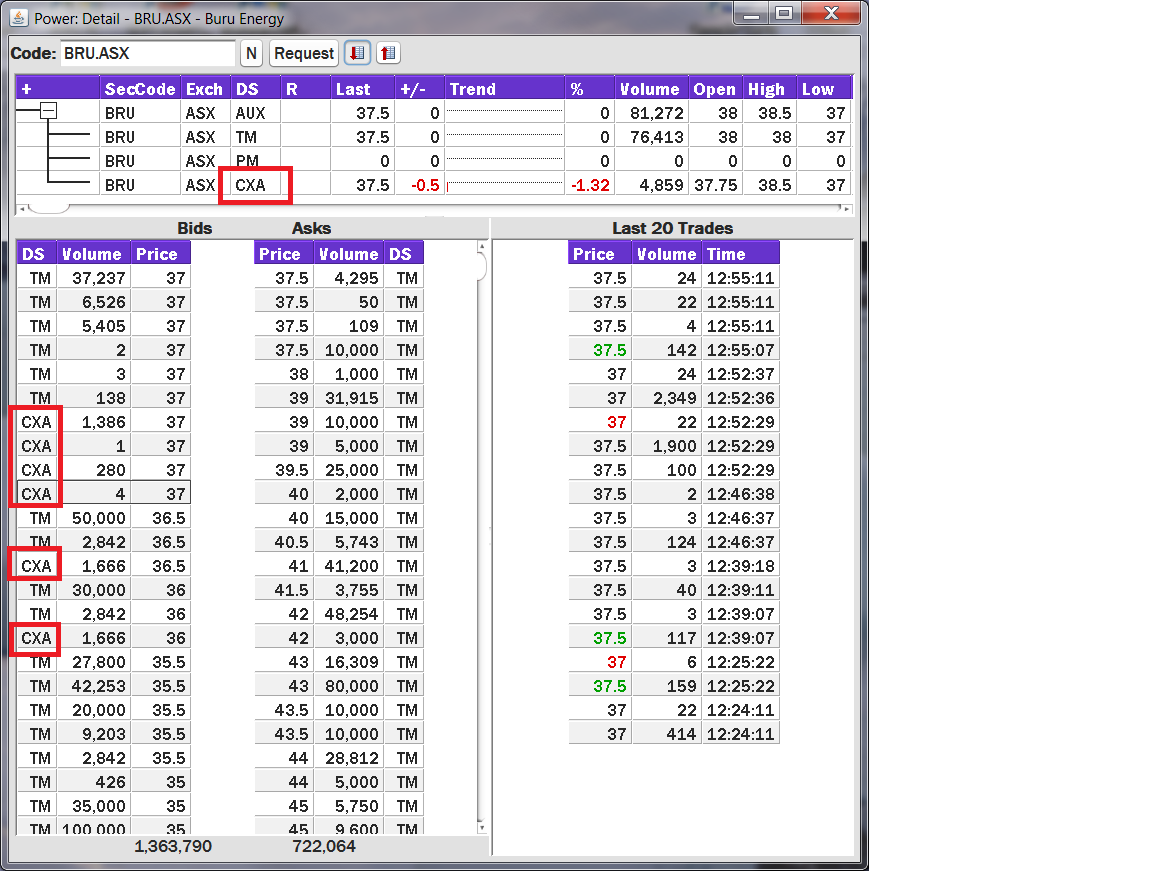The image size is (1152, 871).
Task: Click the plus column header in summary table
Action: [57, 89]
